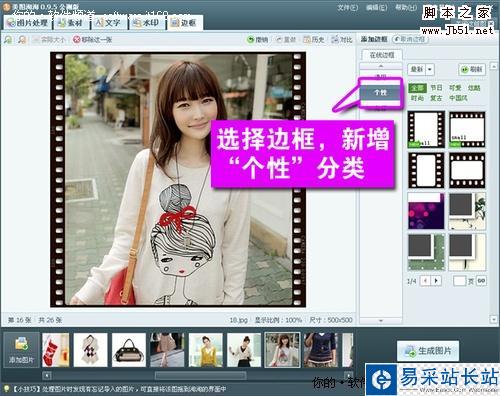
Task: Click the 生成图片 generate button
Action: click(x=428, y=351)
